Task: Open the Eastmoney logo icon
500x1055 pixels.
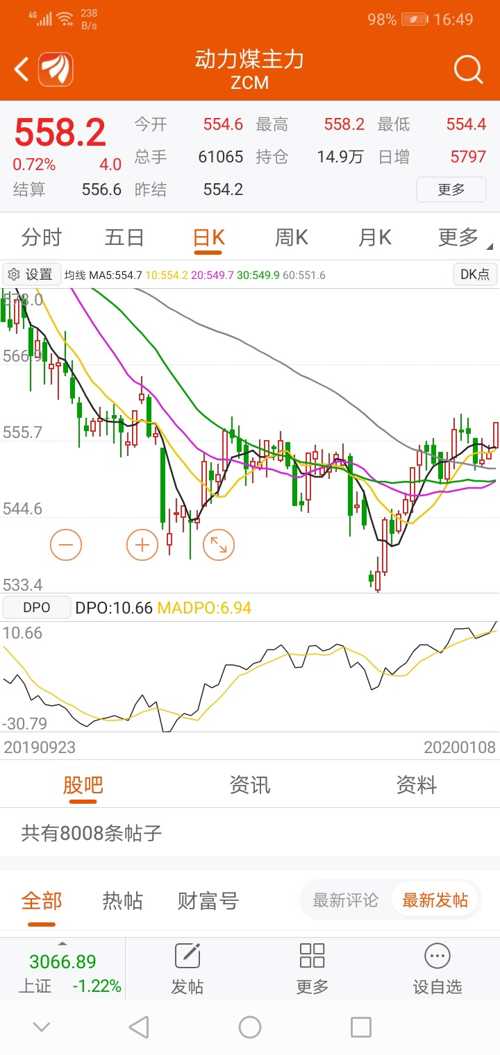Action: 55,69
